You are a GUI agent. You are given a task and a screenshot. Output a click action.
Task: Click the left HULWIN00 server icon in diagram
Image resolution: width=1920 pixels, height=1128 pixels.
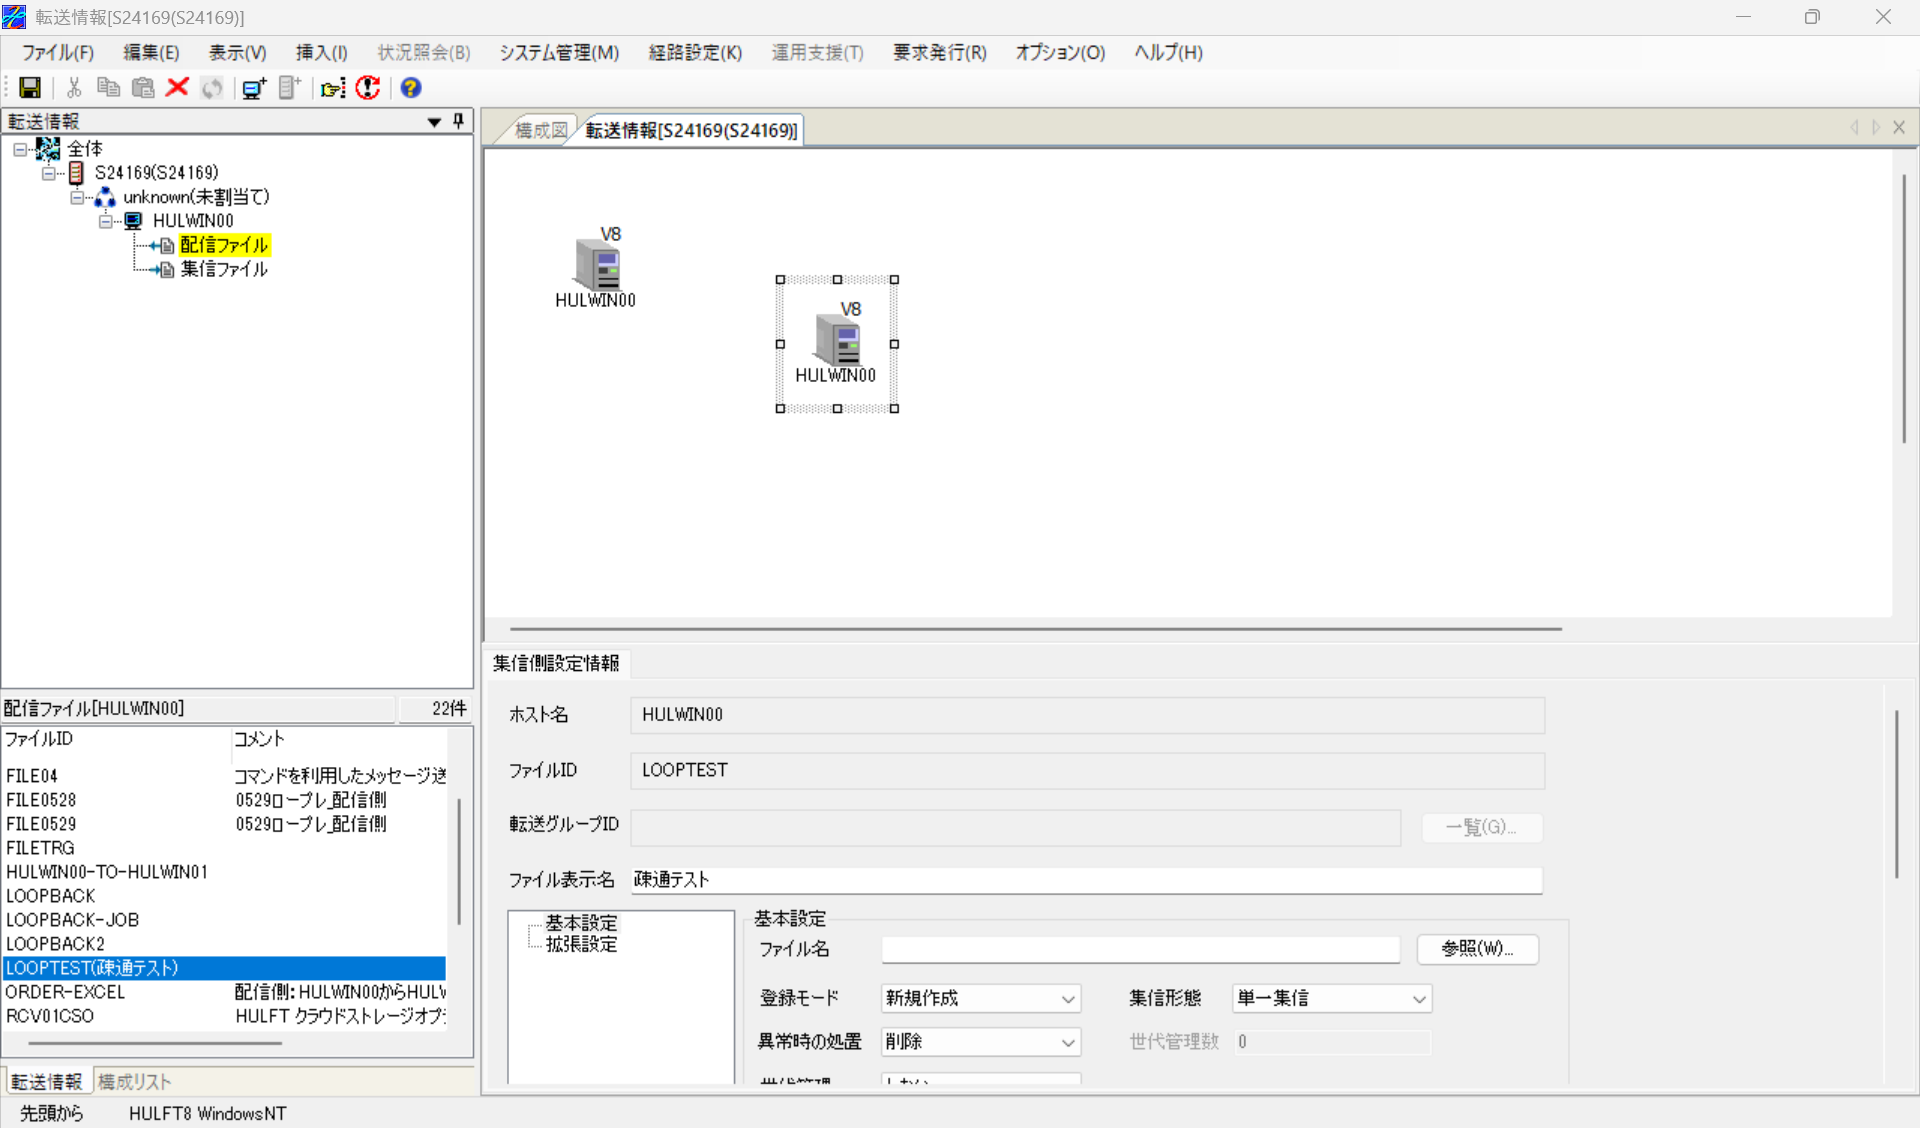click(x=597, y=266)
